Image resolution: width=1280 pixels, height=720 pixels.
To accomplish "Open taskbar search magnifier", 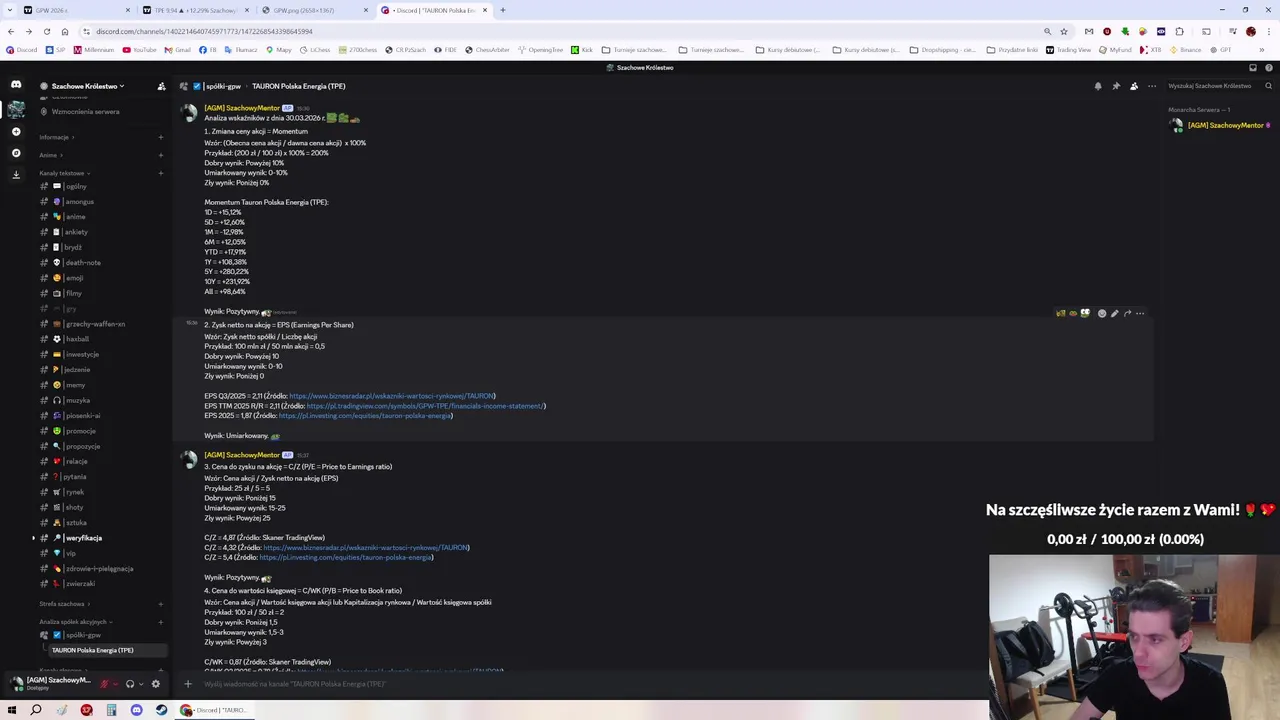I will 36,710.
